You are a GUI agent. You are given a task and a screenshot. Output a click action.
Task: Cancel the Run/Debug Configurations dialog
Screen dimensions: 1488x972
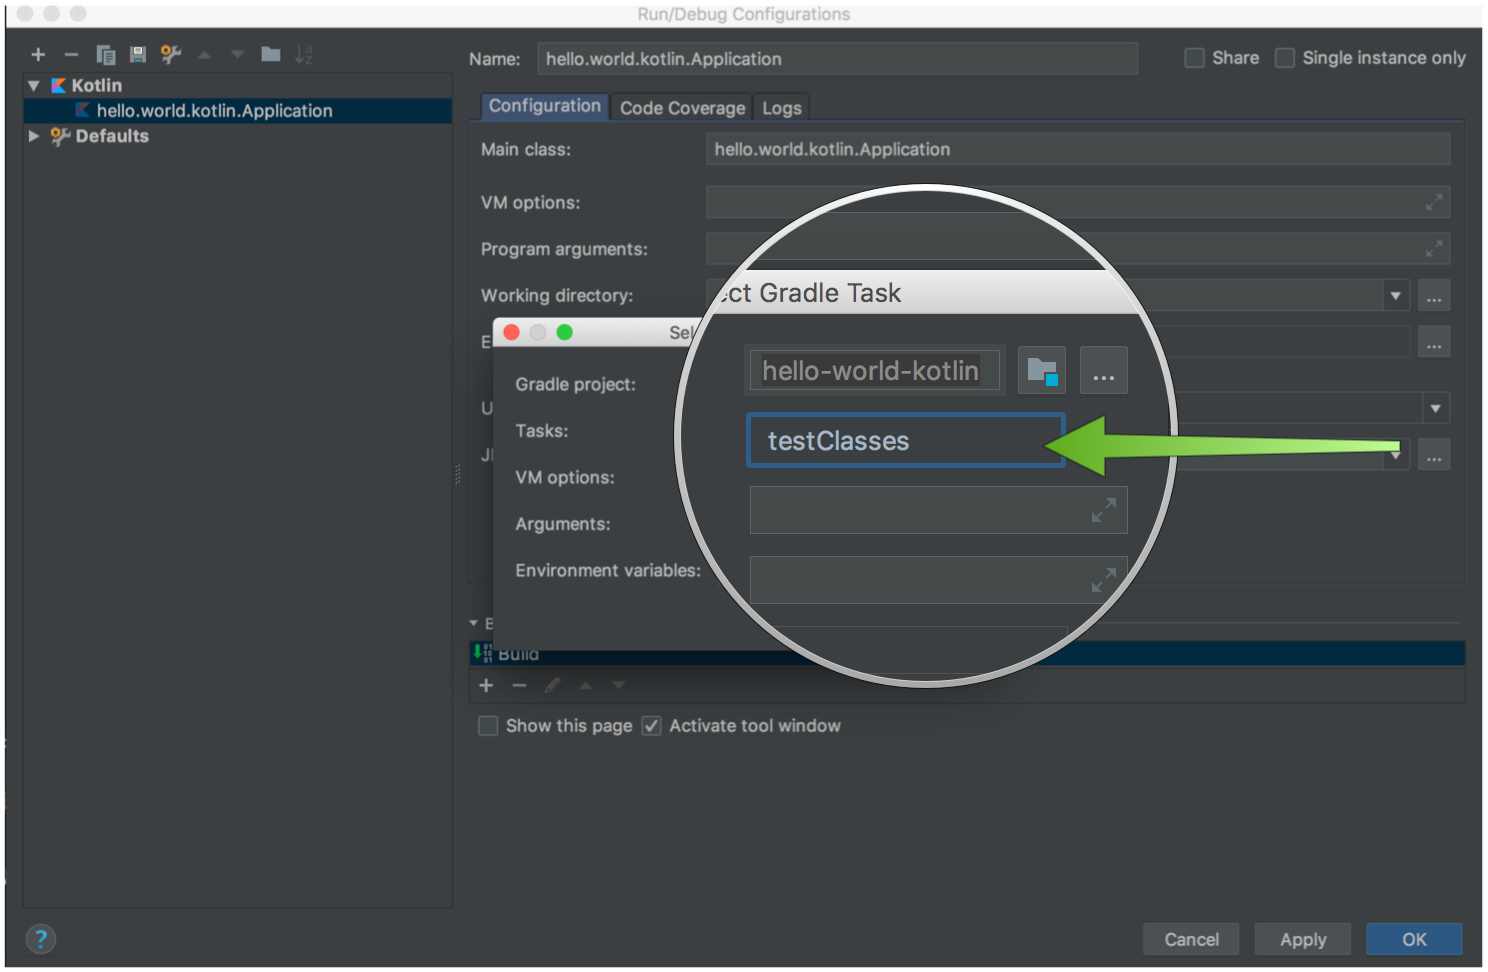[1191, 939]
